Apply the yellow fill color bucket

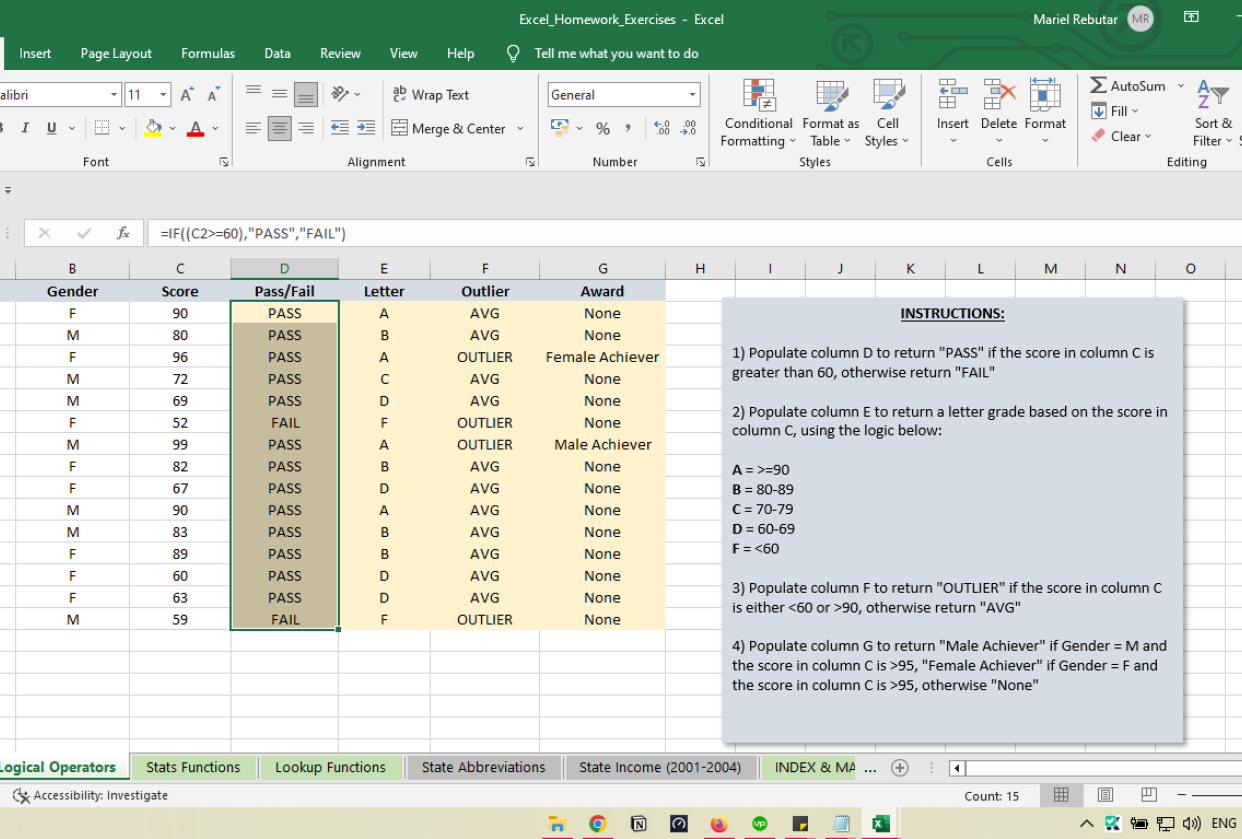153,128
